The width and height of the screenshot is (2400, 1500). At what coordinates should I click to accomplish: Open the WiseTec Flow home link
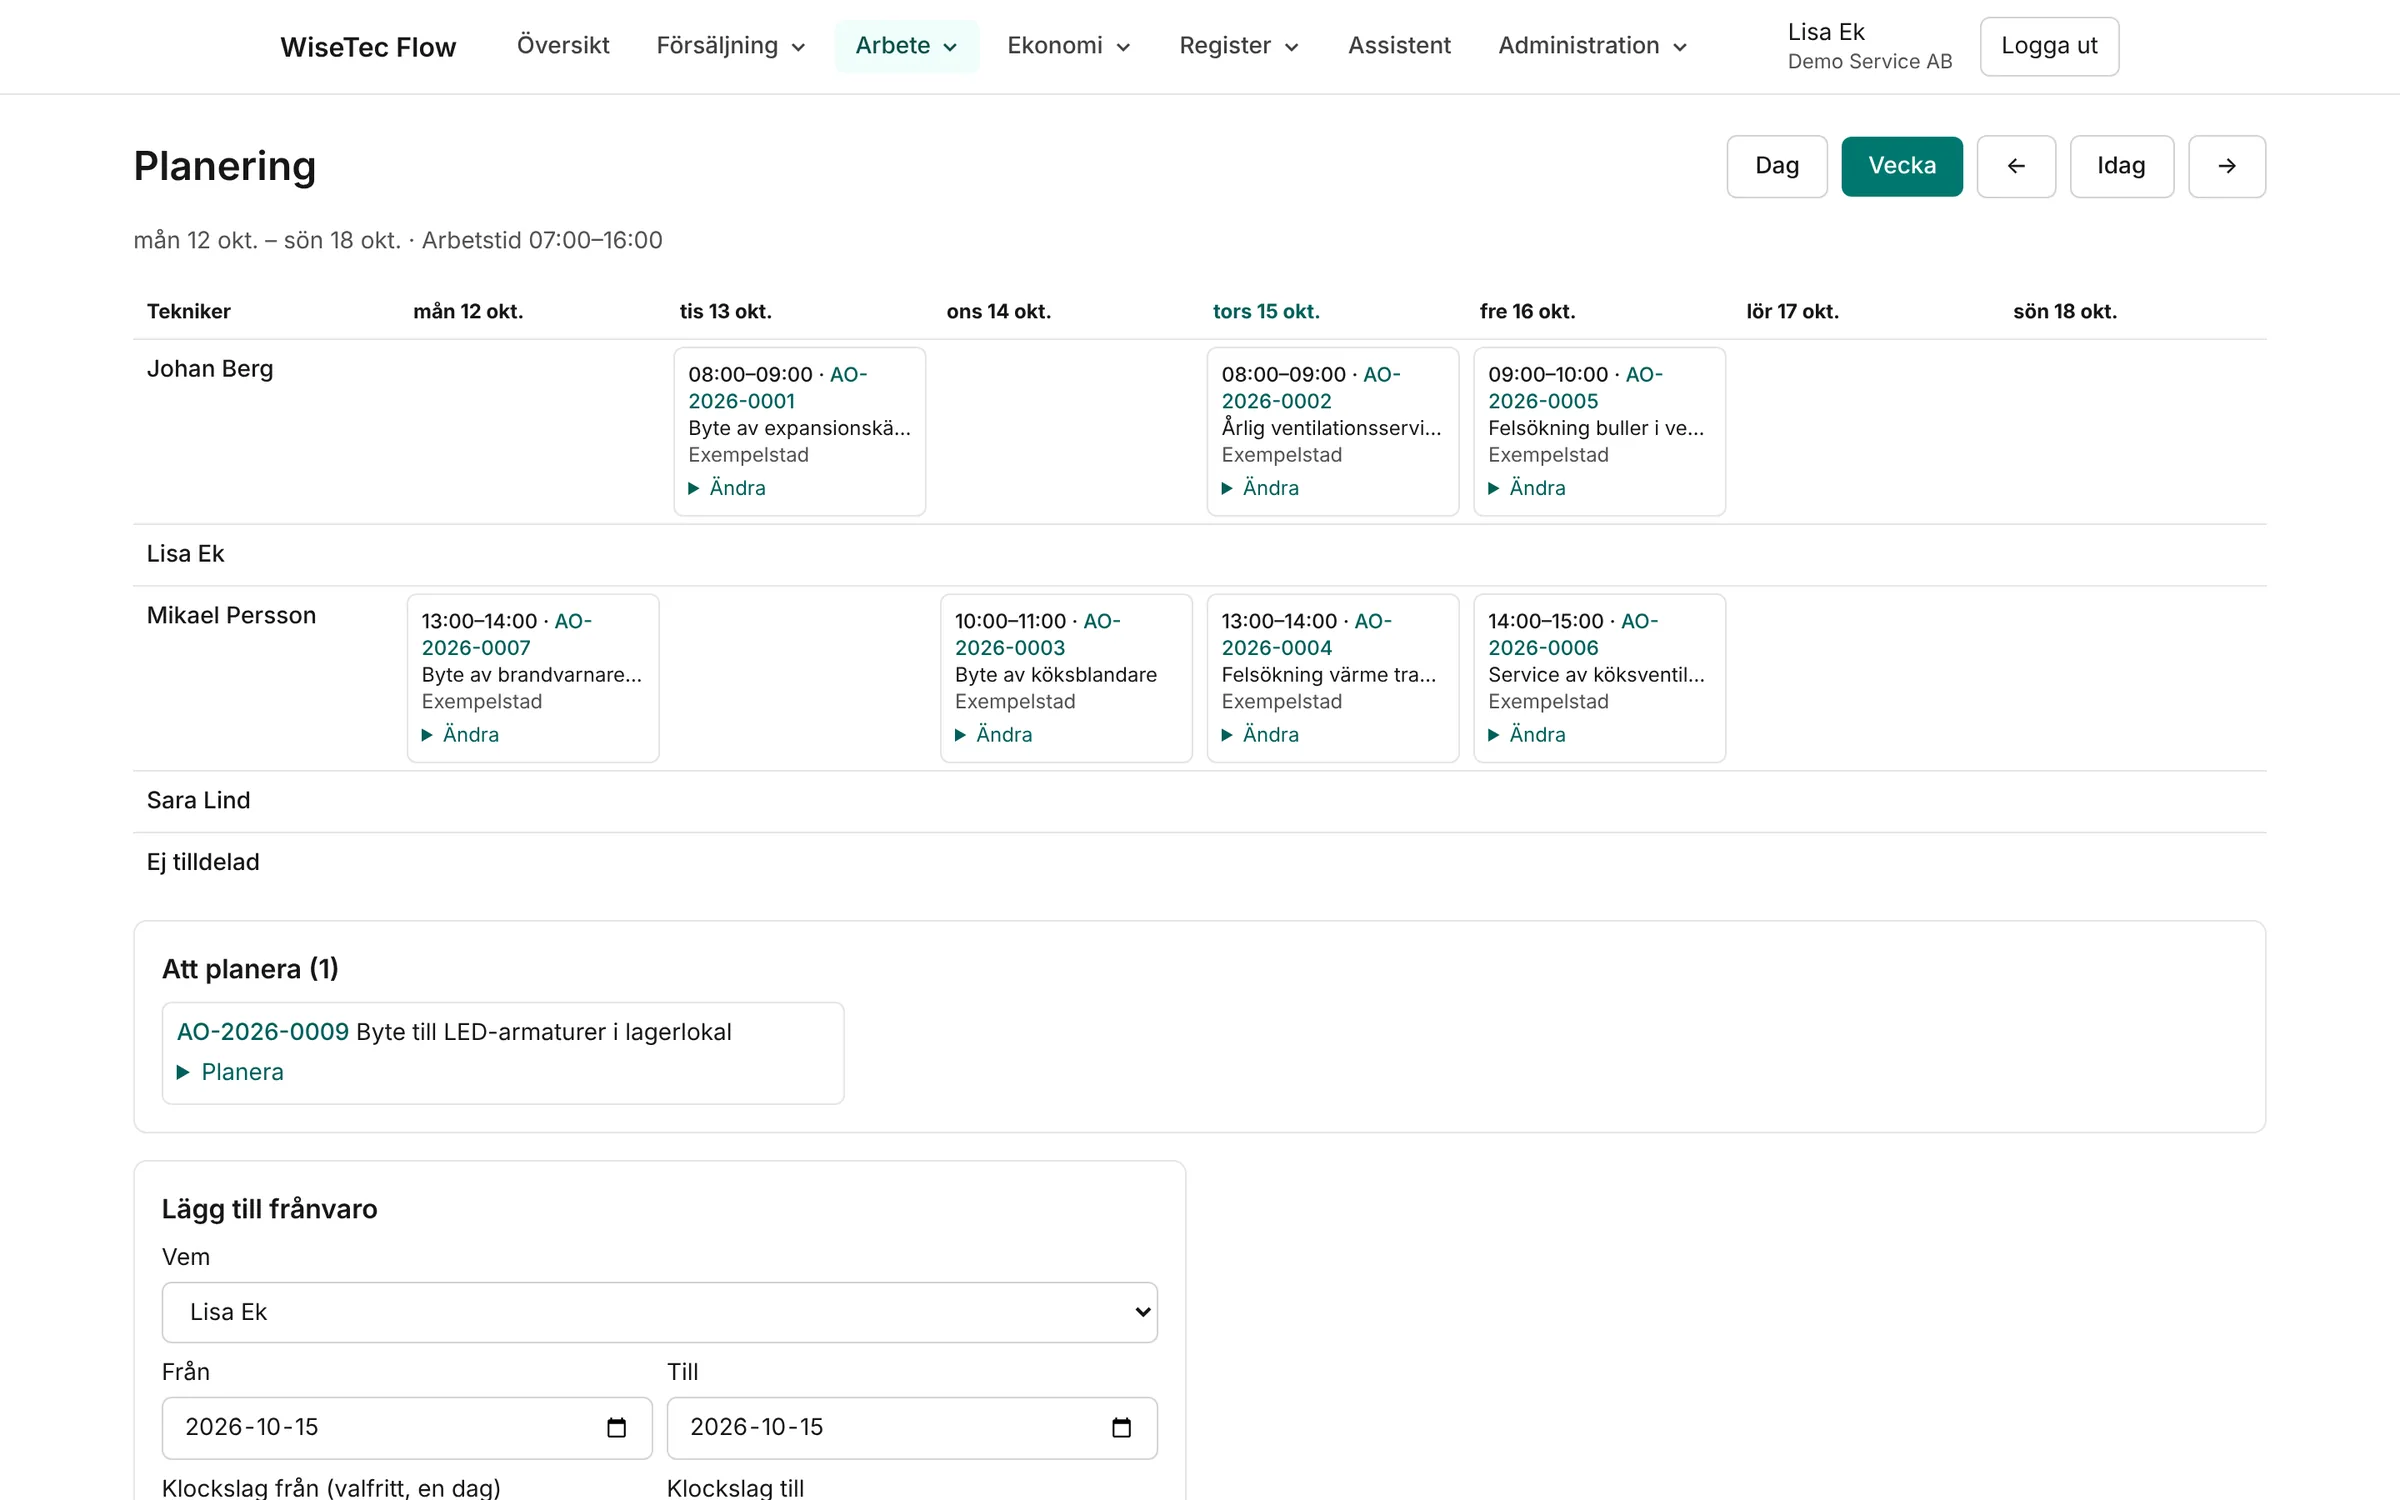(x=368, y=47)
